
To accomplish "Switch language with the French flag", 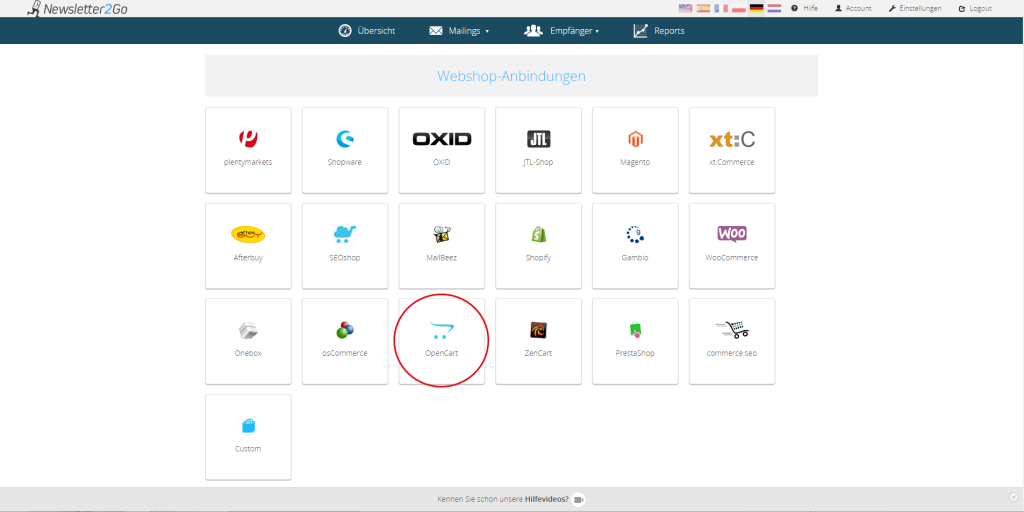I will [x=721, y=8].
